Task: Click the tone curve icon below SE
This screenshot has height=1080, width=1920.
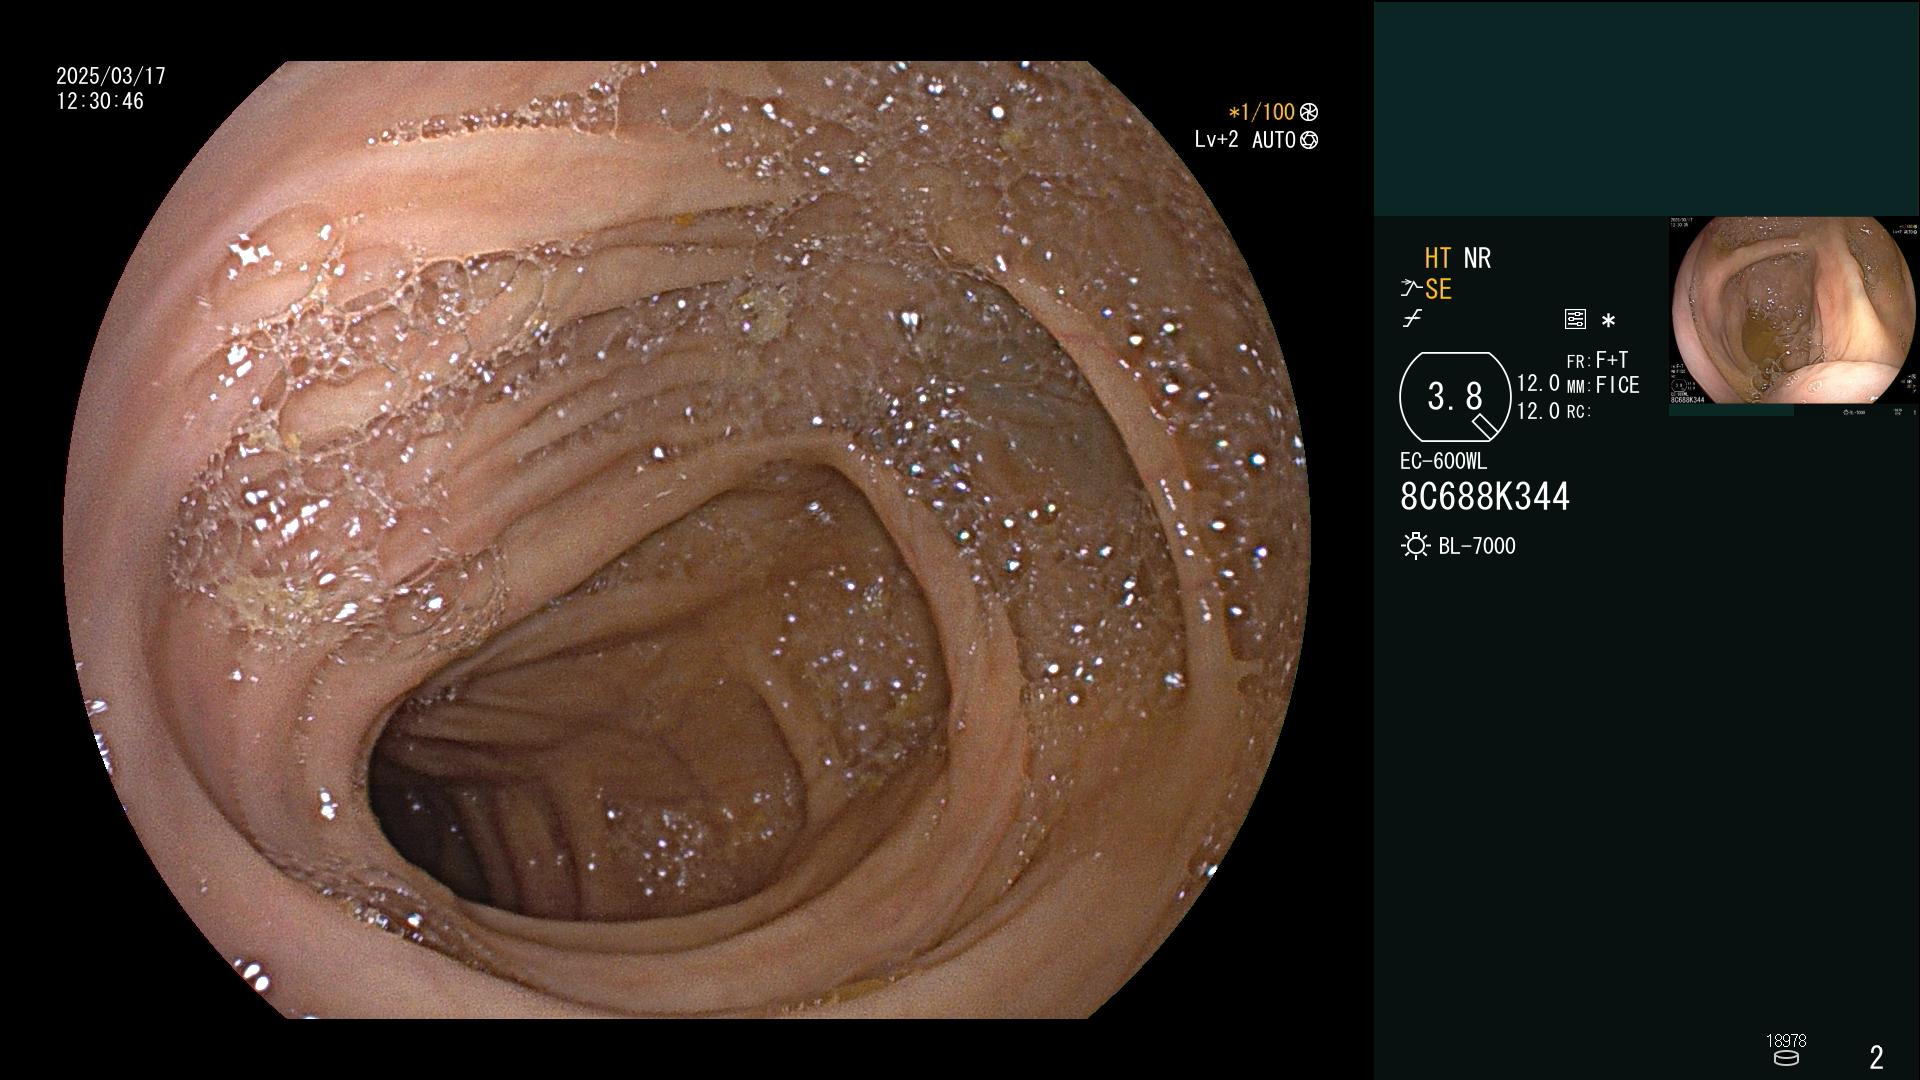Action: pyautogui.click(x=1412, y=319)
